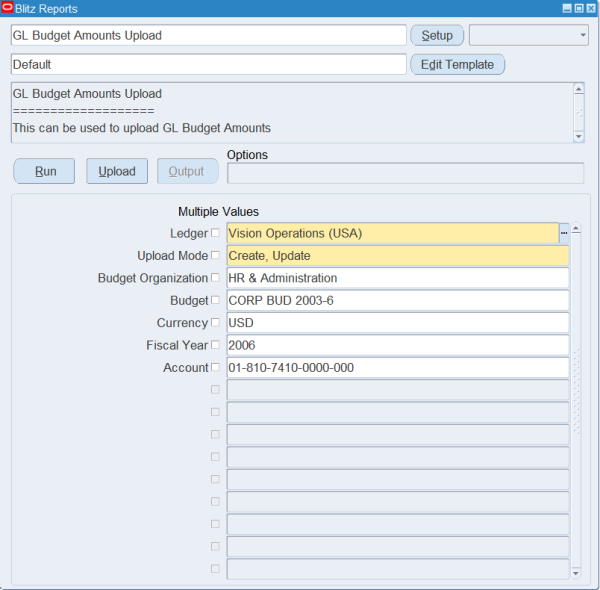Click the Oracle logo icon in title bar
Screen dimensions: 600x590
click(x=7, y=7)
